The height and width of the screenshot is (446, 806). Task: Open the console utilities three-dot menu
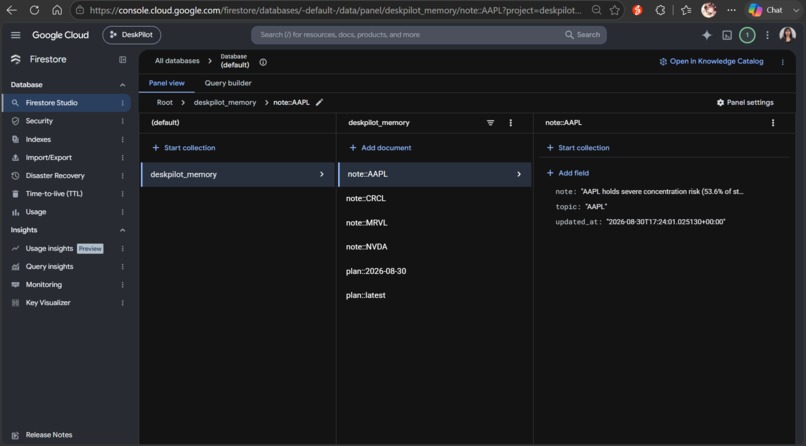767,35
